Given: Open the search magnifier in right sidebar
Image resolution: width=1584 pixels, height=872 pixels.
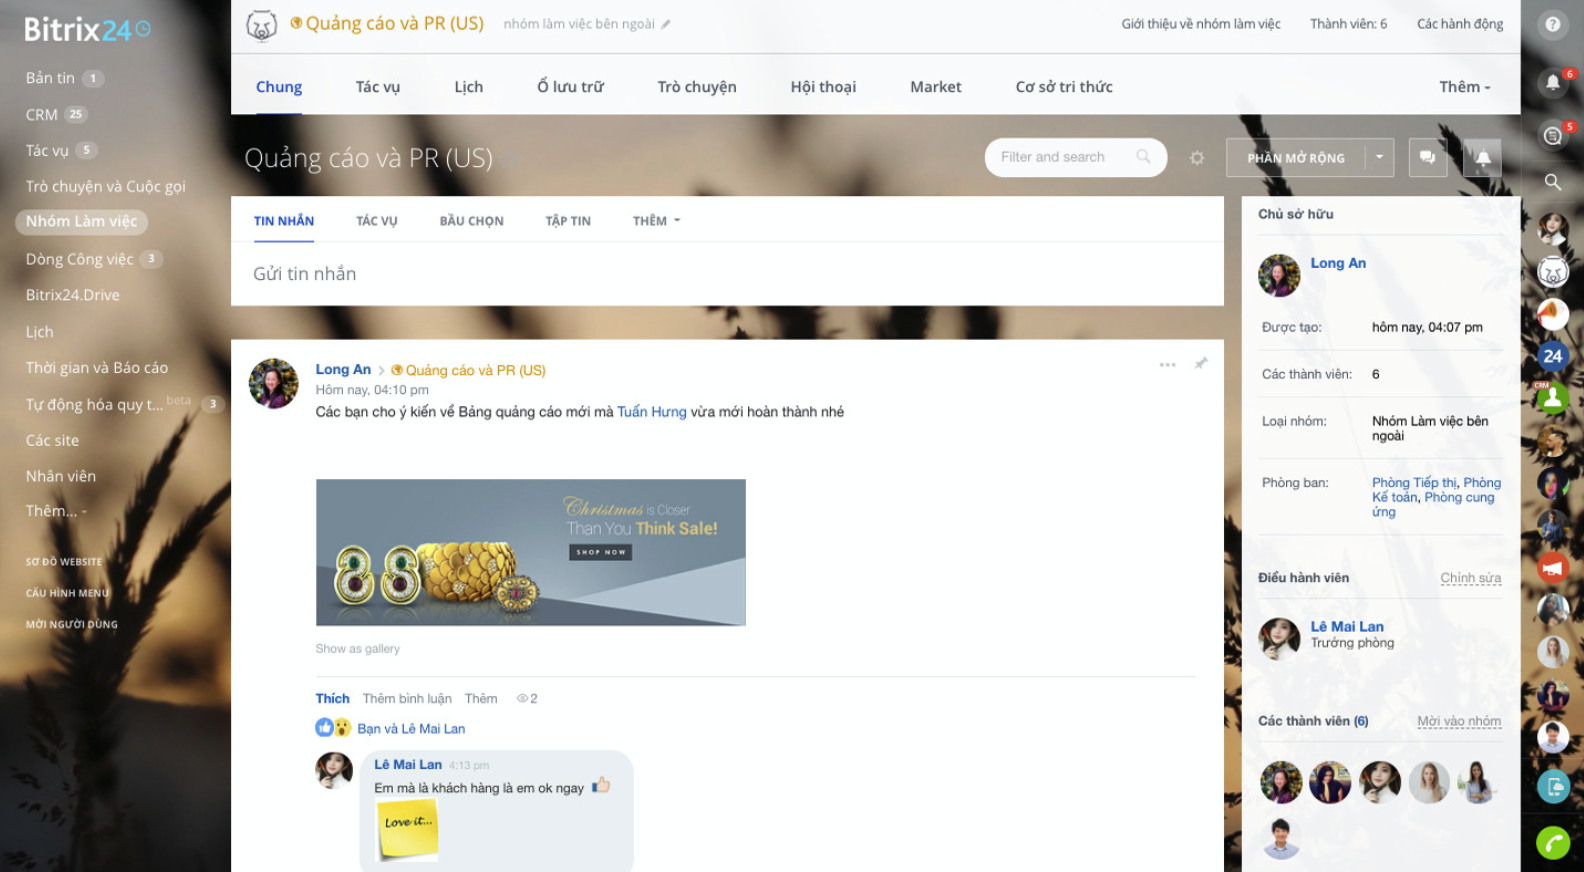Looking at the screenshot, I should (1552, 182).
